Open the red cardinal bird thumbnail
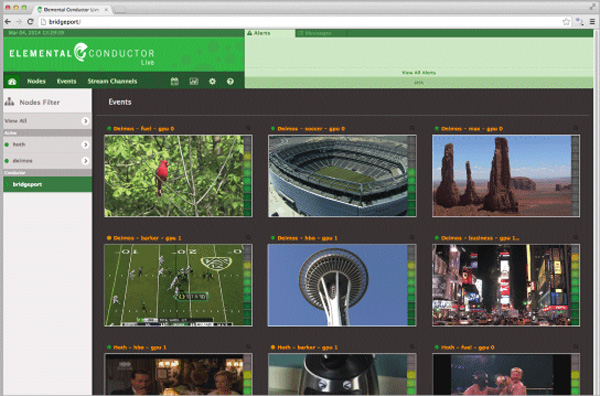The height and width of the screenshot is (396, 600). (174, 176)
